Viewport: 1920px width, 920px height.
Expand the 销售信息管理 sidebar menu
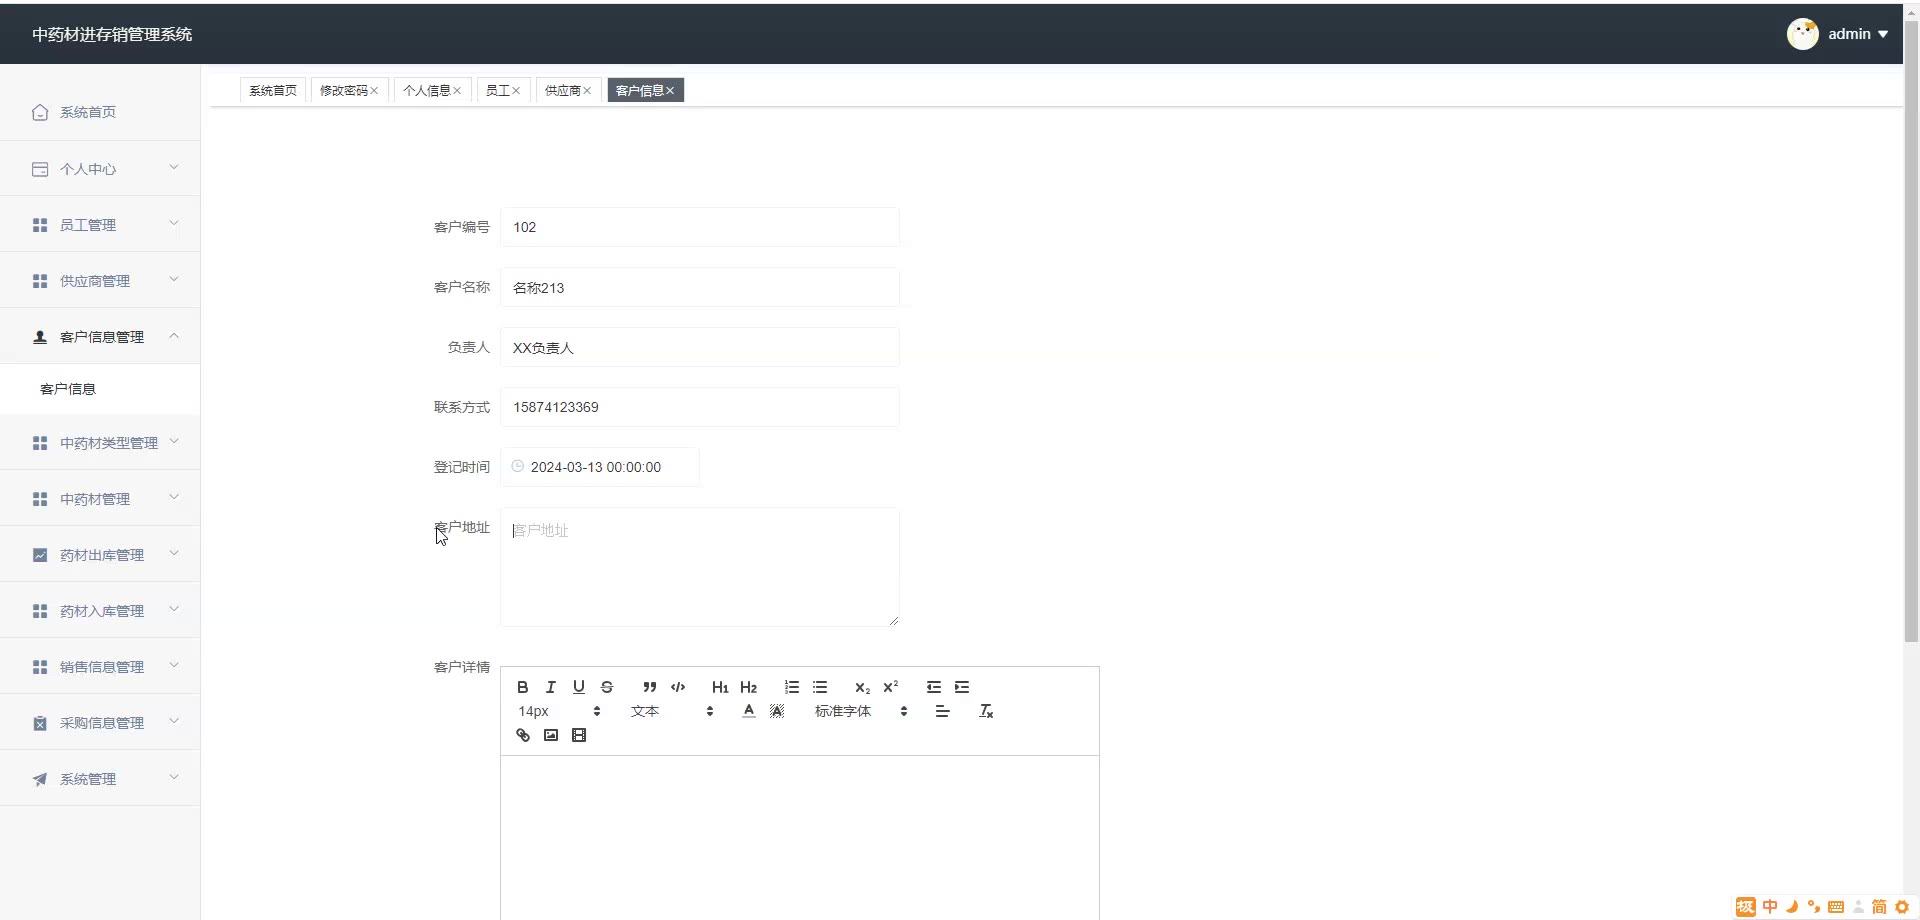tap(100, 667)
